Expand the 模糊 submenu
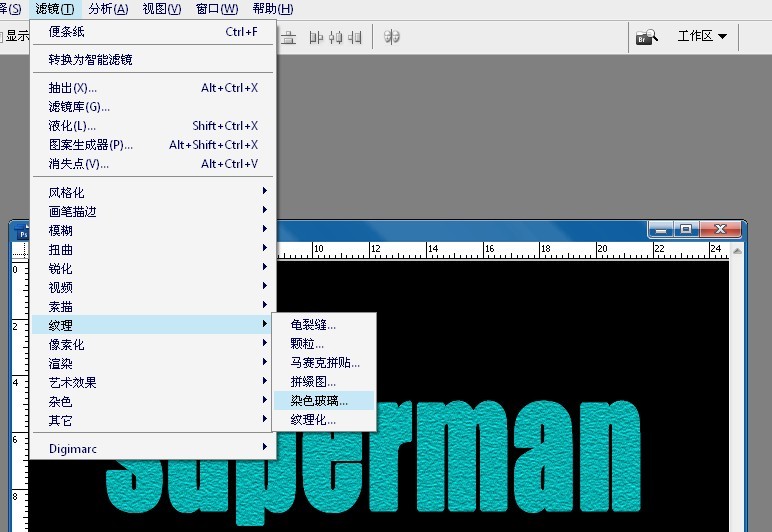Image resolution: width=772 pixels, height=532 pixels. 153,230
